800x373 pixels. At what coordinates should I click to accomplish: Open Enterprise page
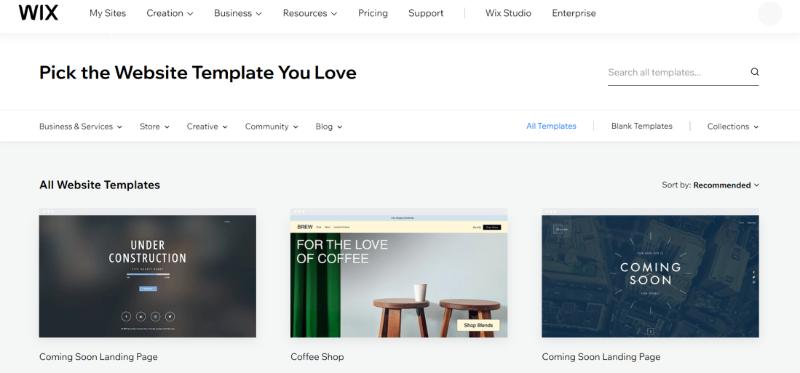coord(574,13)
